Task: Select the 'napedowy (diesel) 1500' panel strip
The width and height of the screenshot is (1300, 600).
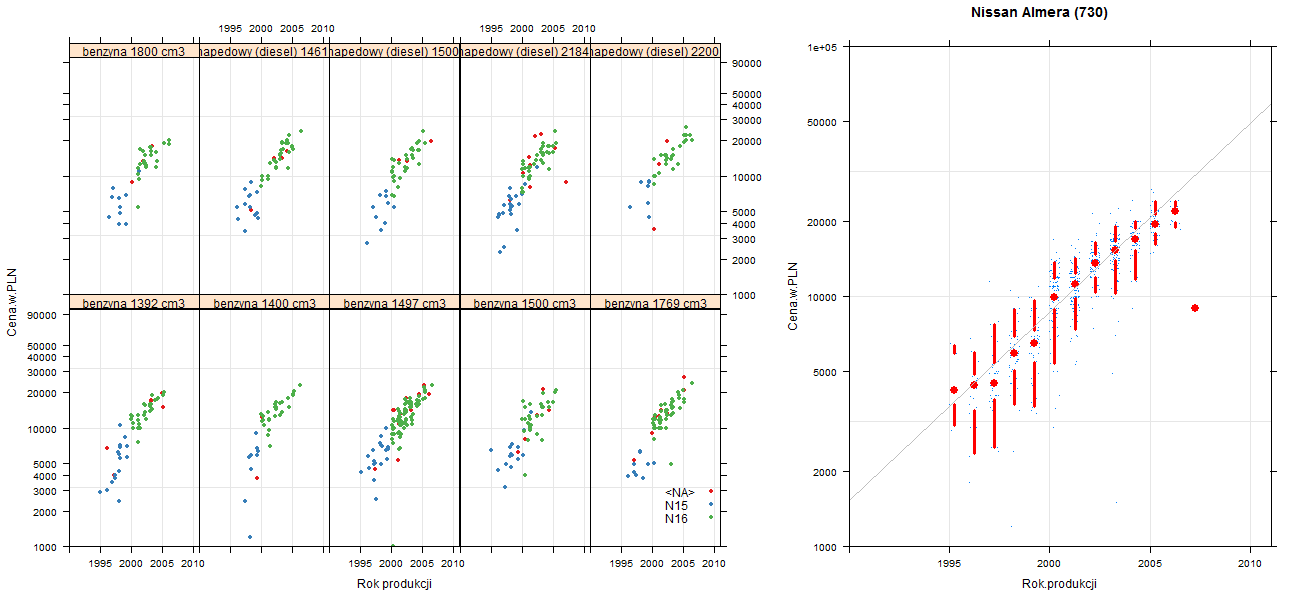Action: point(394,51)
